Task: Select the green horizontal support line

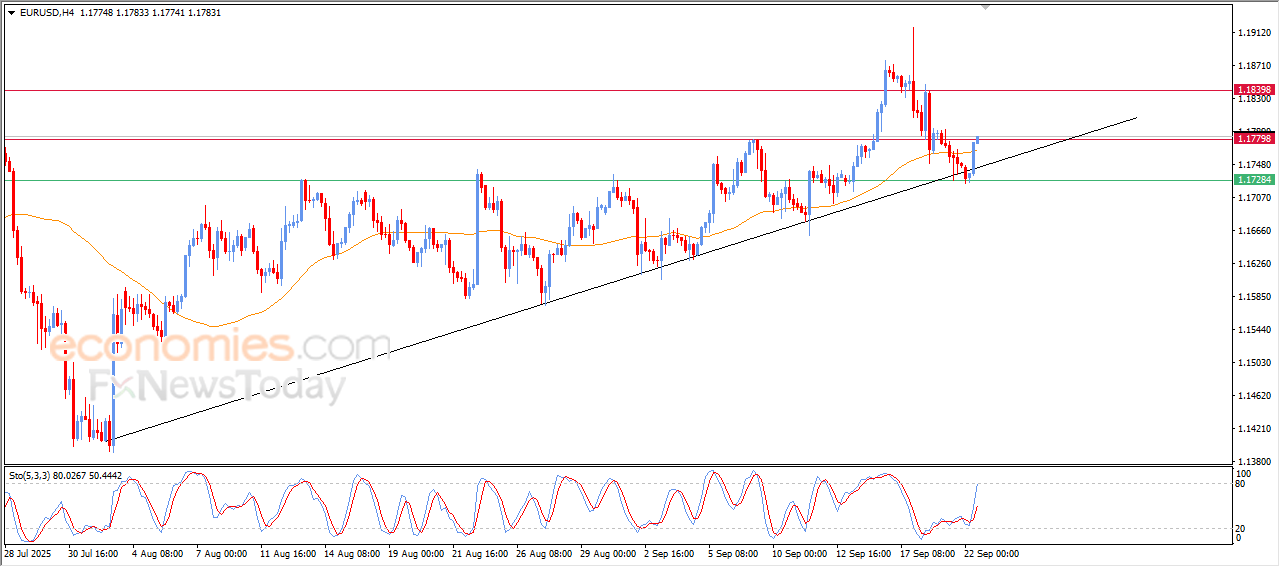Action: click(617, 180)
